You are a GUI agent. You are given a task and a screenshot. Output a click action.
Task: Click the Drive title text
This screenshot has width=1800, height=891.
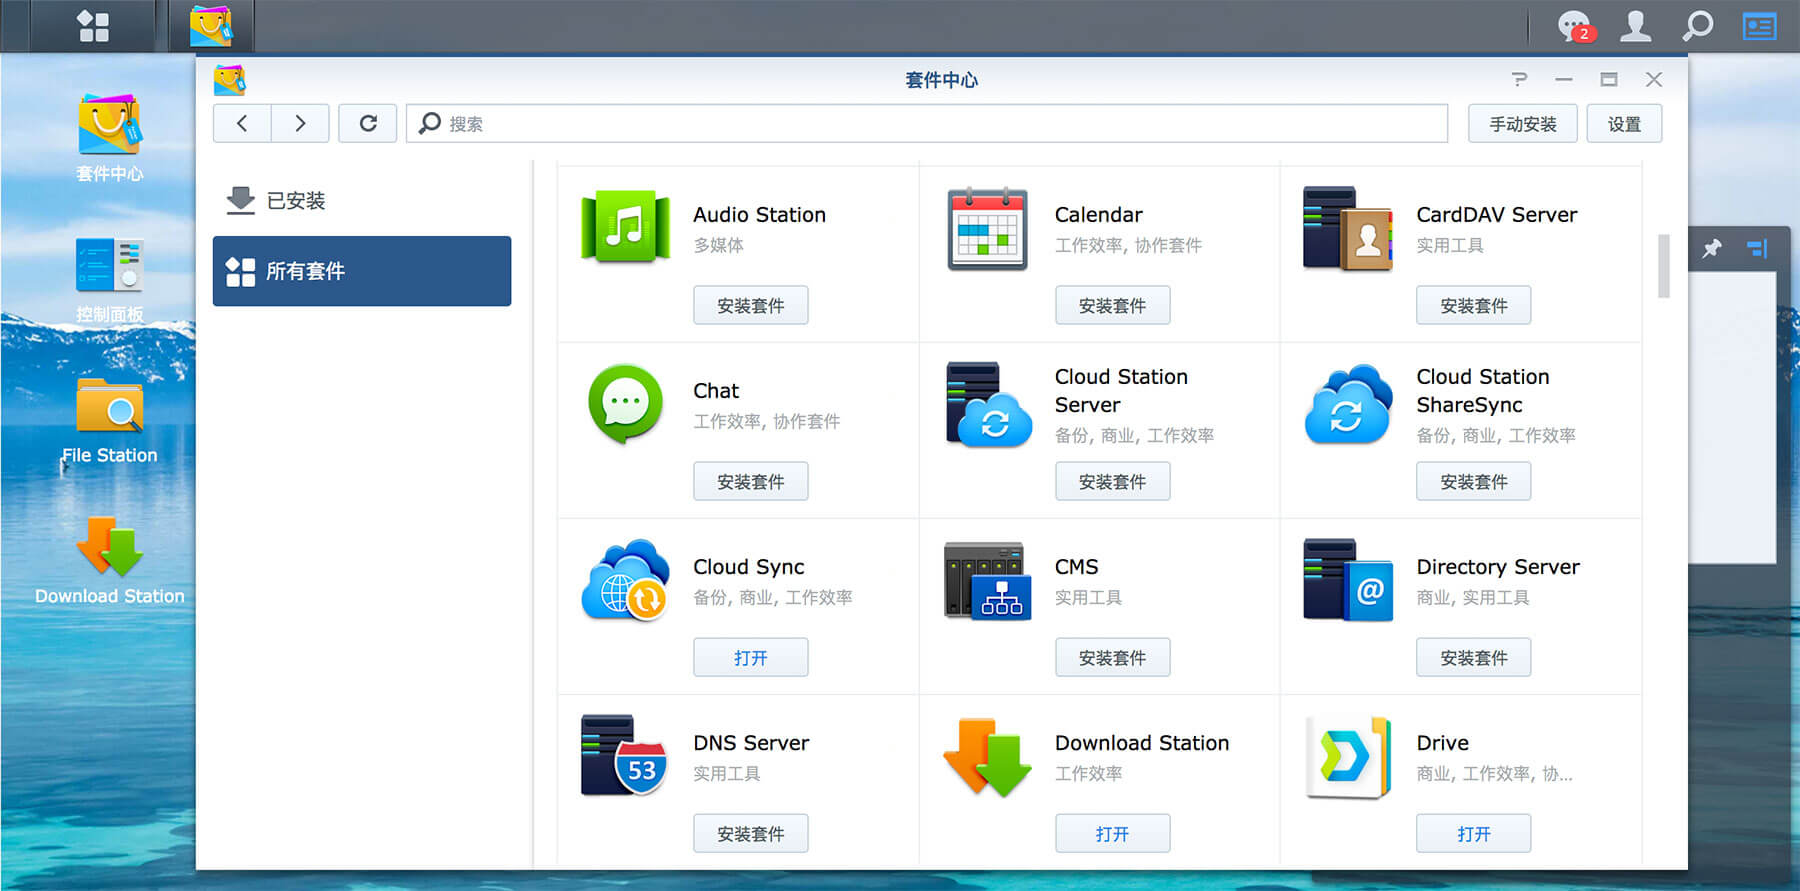[x=1442, y=743]
